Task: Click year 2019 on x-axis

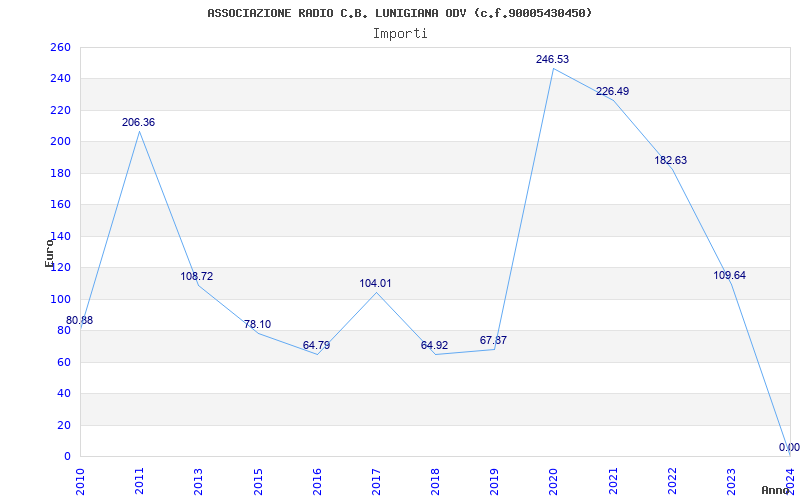Action: tap(494, 481)
